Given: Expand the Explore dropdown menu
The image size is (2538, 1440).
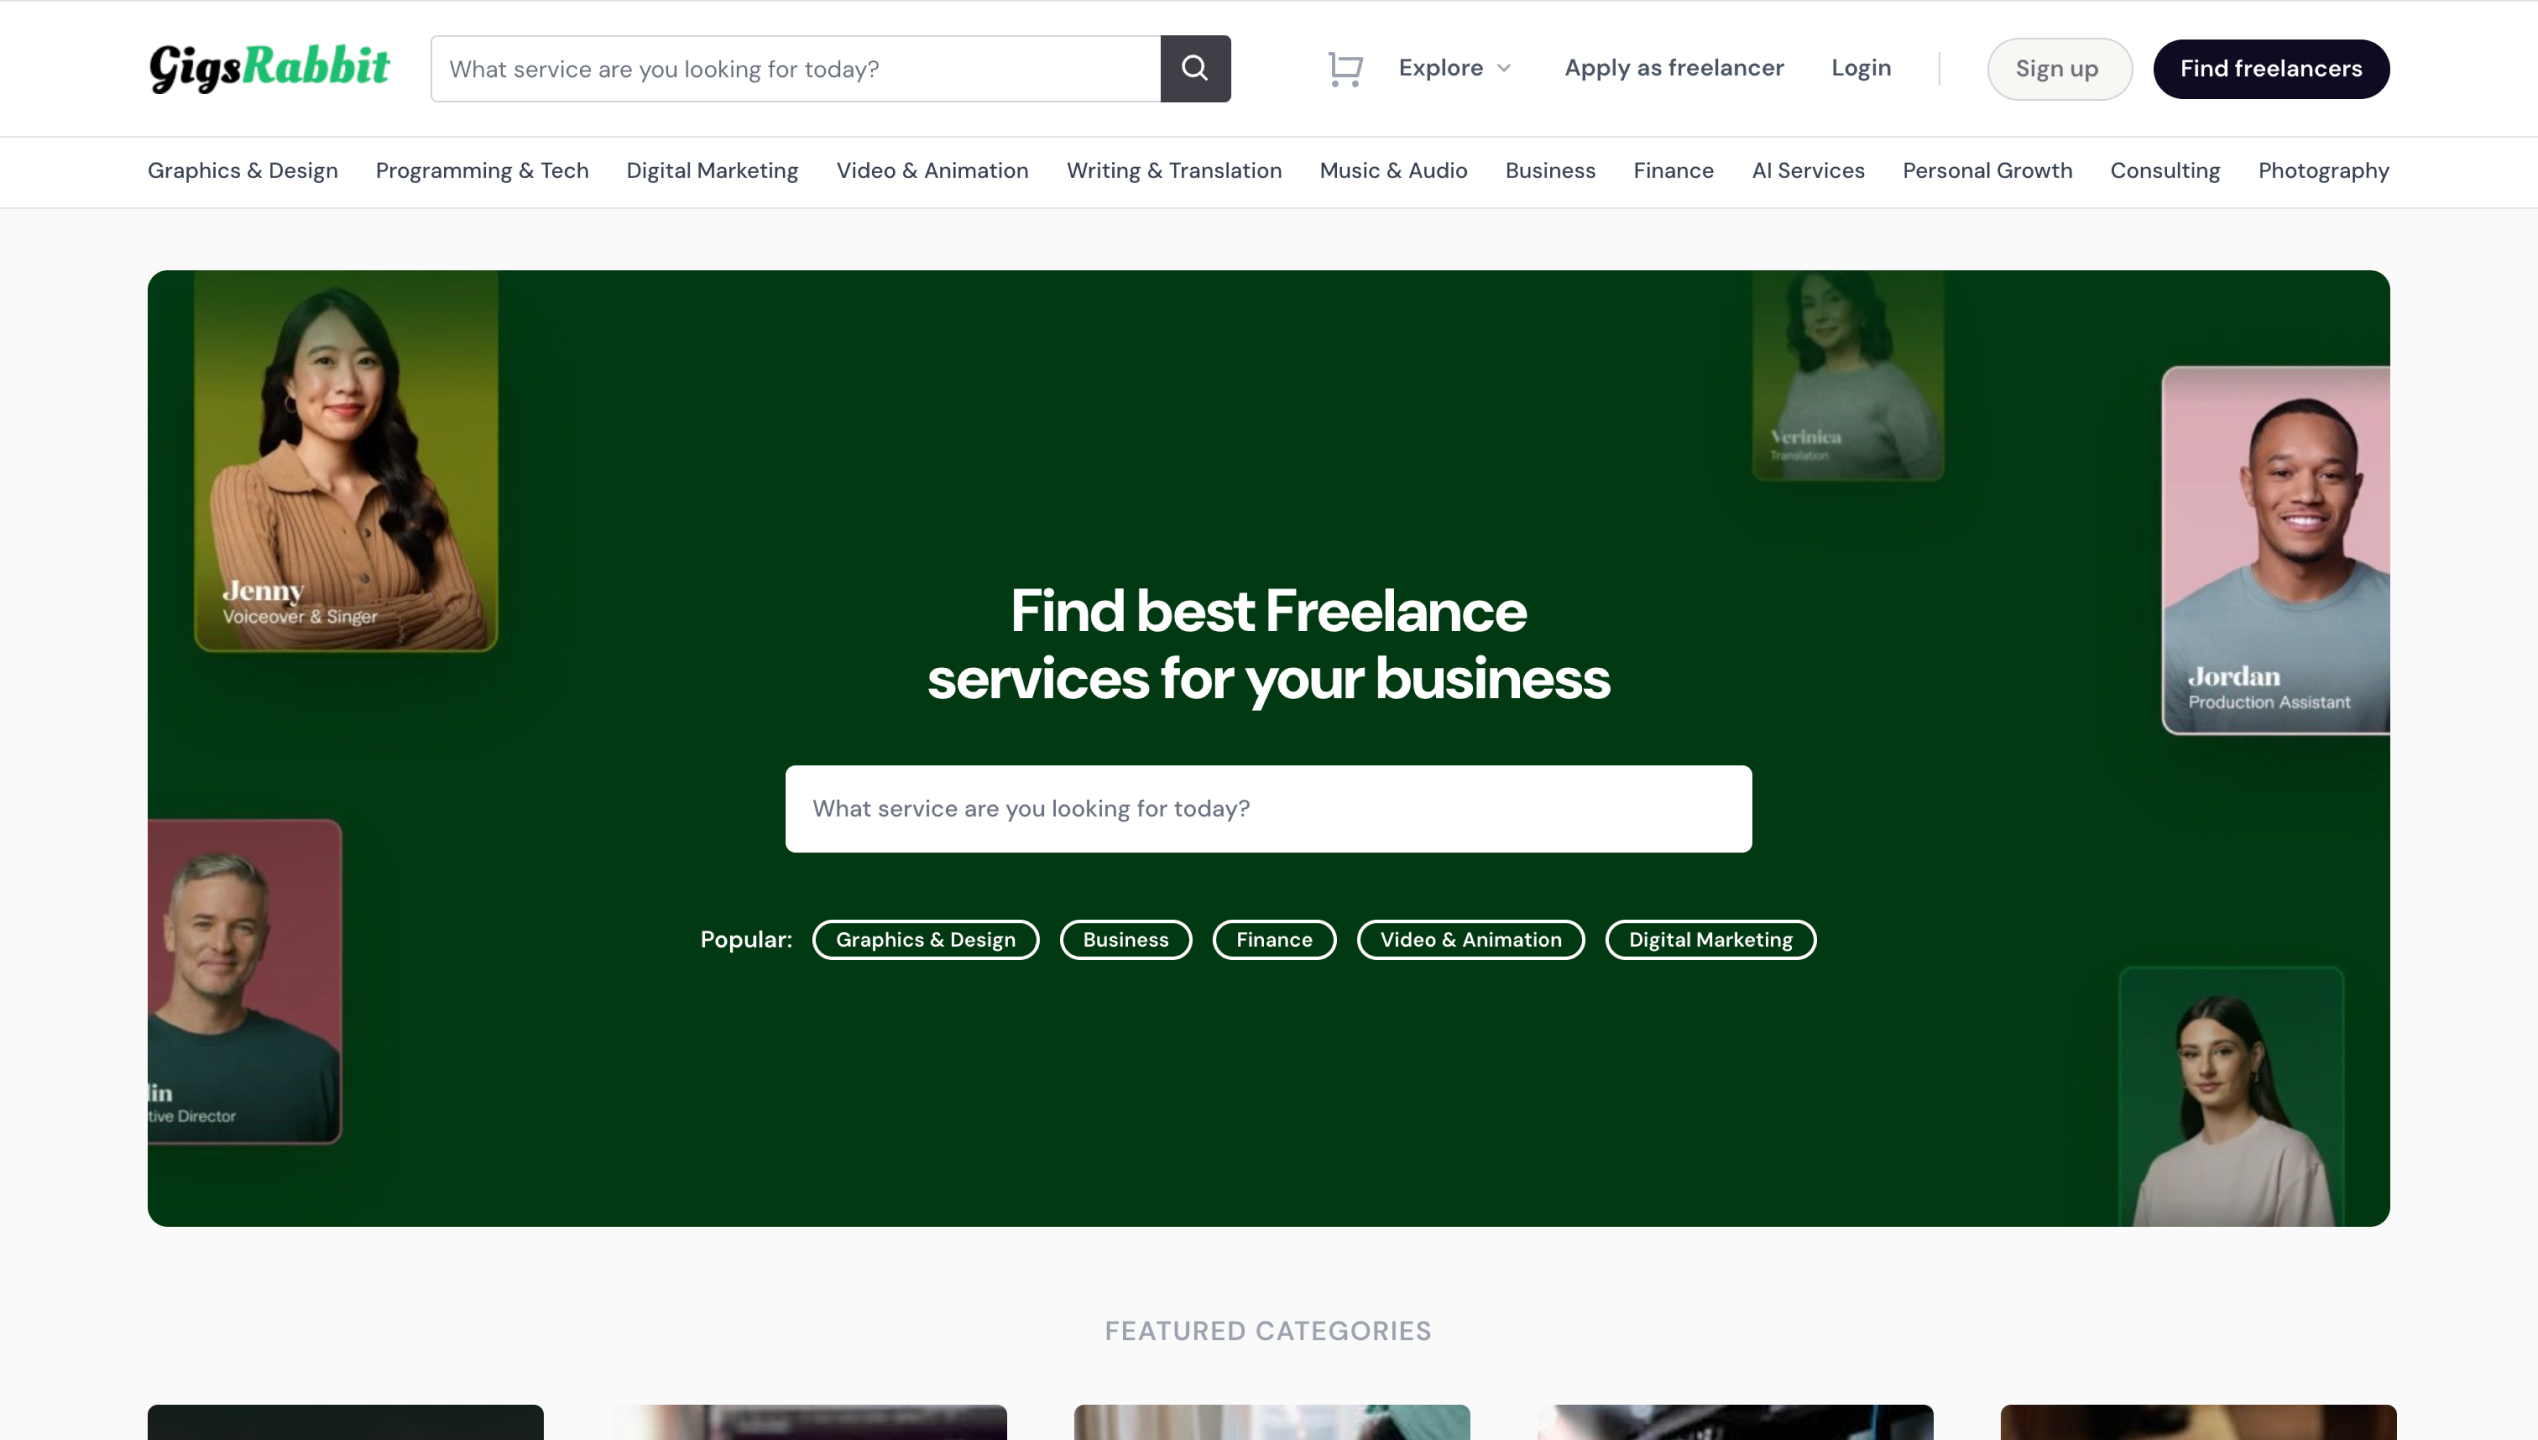Looking at the screenshot, I should 1452,68.
